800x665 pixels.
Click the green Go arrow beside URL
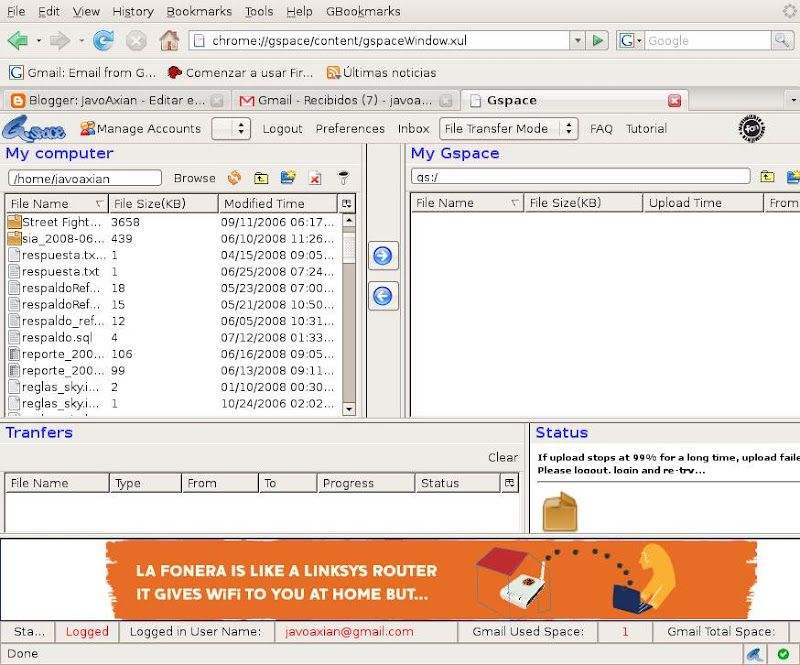pos(597,40)
